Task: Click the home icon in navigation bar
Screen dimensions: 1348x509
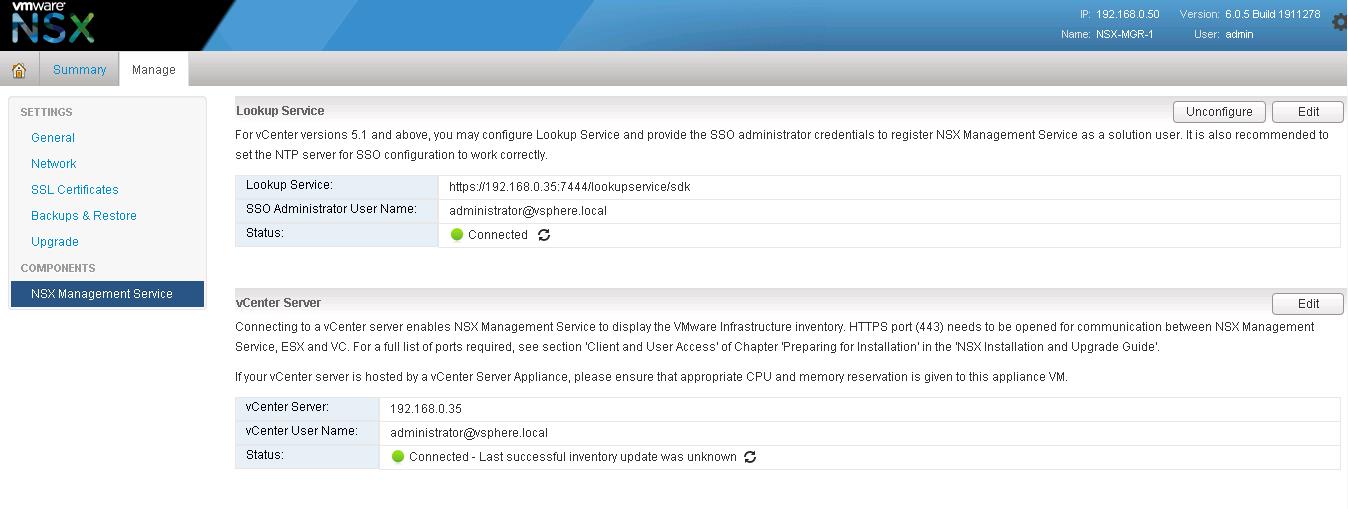Action: click(x=18, y=70)
